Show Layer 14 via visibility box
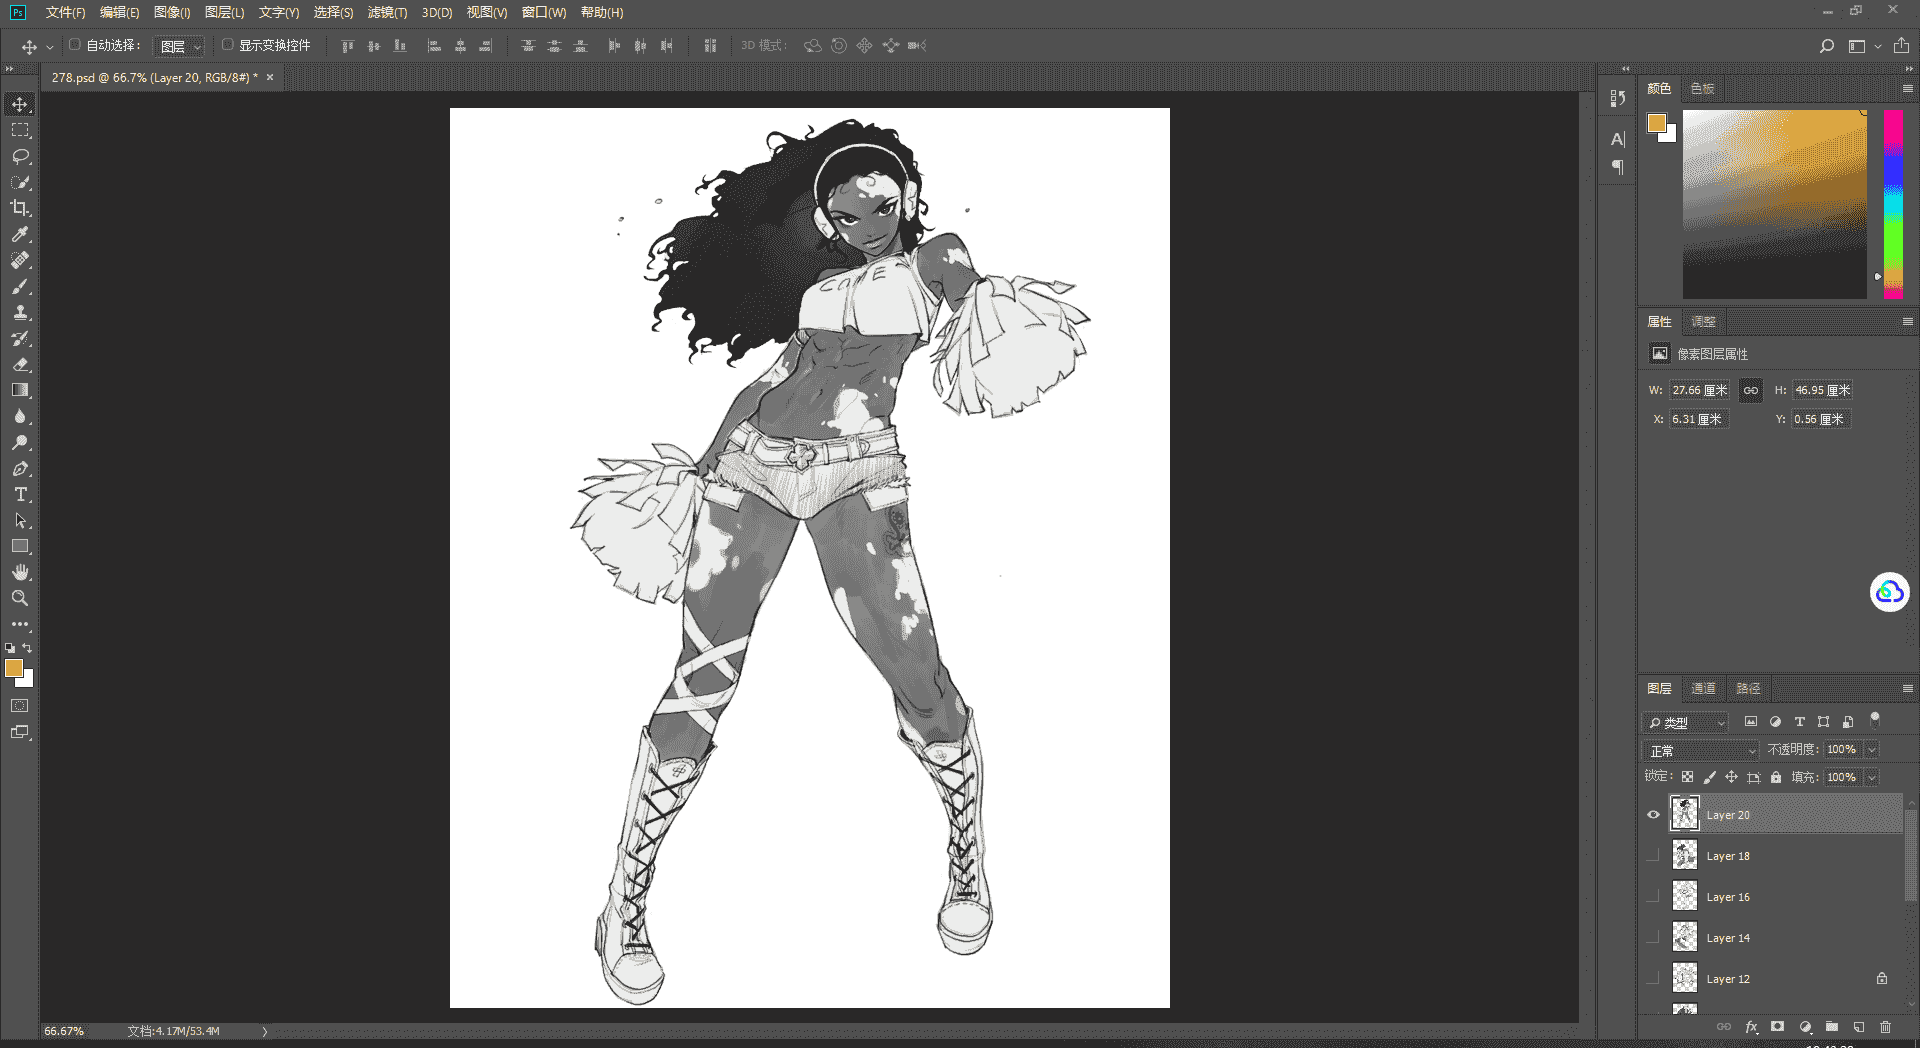Viewport: 1920px width, 1048px height. coord(1653,937)
